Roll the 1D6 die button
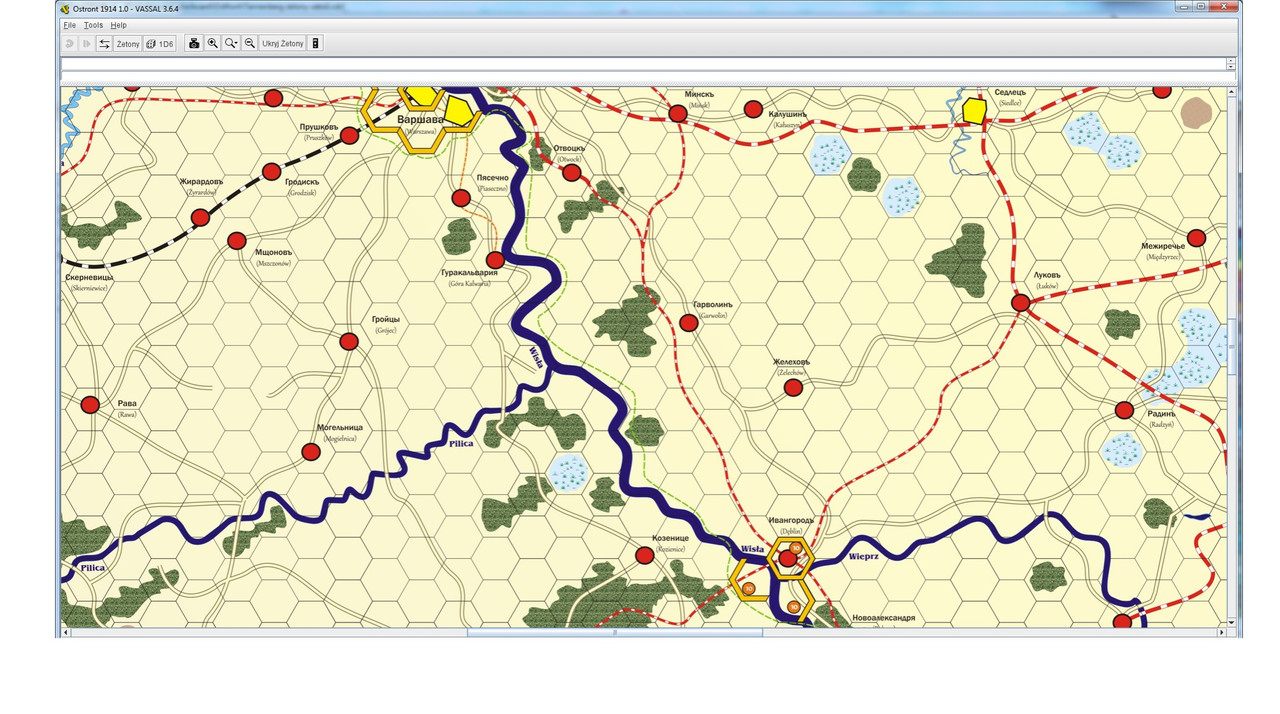The width and height of the screenshot is (1280, 714). (x=160, y=44)
